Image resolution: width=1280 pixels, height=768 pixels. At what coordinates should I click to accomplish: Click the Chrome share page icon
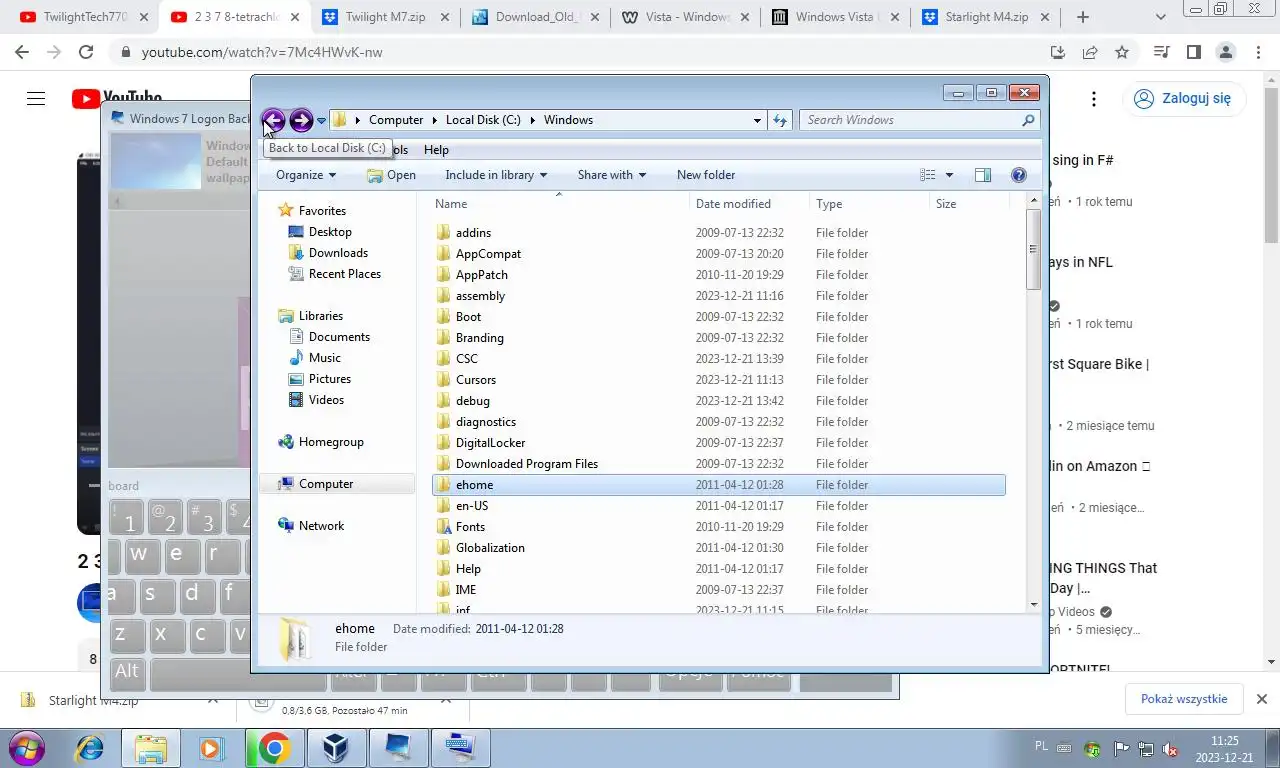click(1090, 52)
